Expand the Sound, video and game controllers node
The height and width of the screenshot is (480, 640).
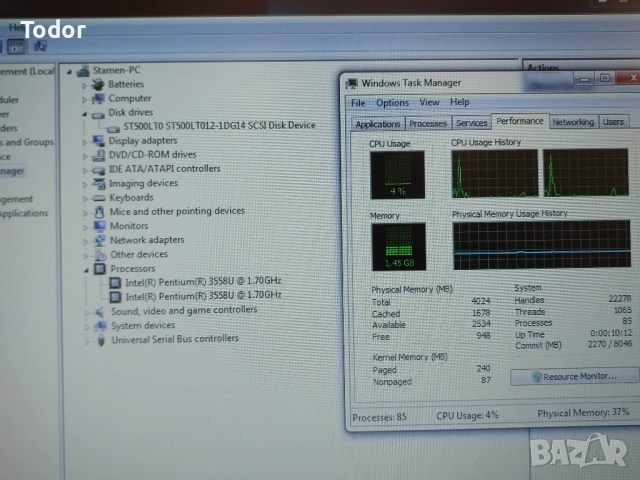coord(86,311)
